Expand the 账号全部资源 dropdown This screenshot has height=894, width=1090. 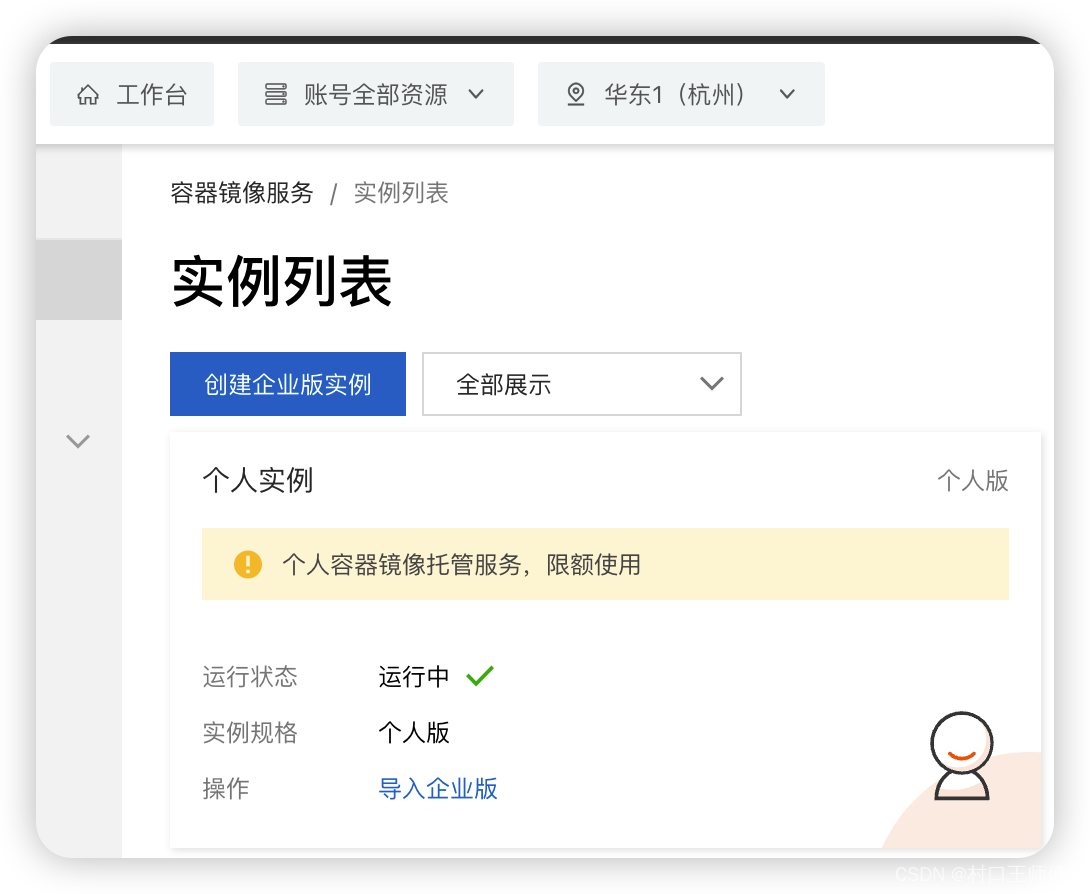[x=375, y=94]
